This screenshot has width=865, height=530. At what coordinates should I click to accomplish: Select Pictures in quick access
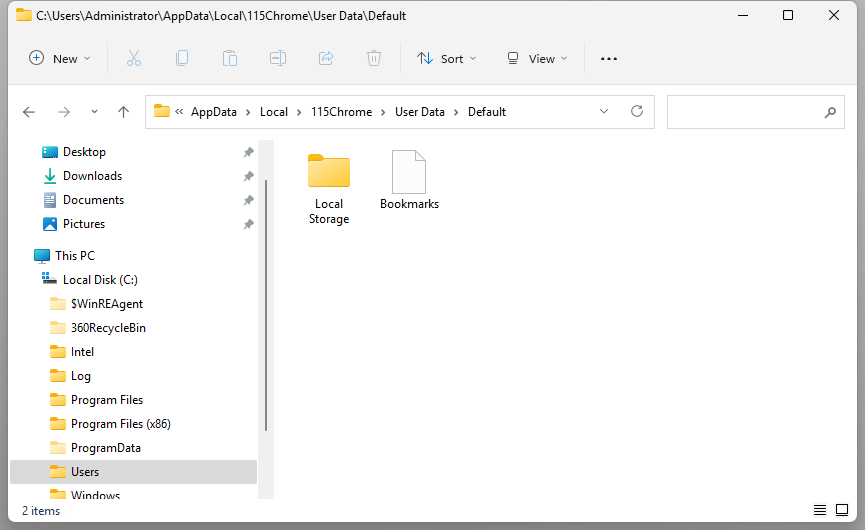pos(84,224)
